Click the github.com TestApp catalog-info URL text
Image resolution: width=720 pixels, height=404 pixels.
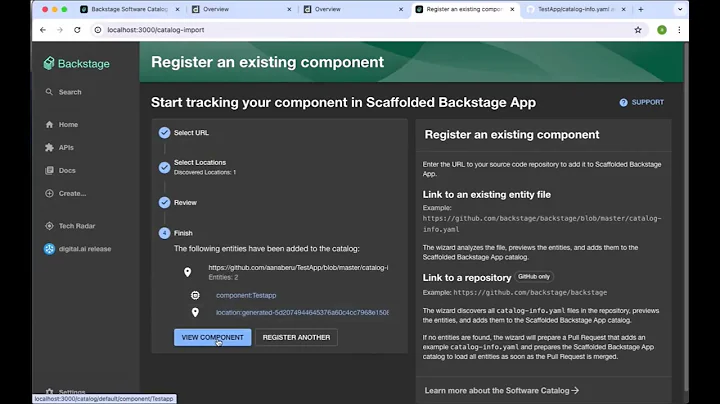tap(298, 268)
